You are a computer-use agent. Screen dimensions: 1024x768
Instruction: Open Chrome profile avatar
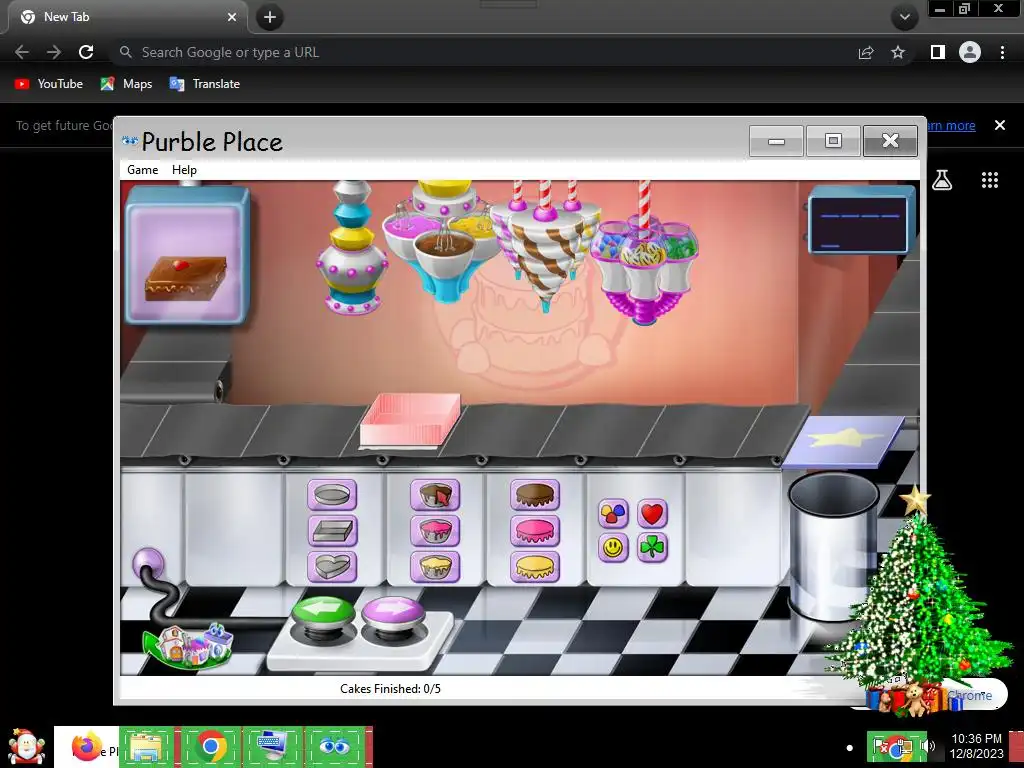970,52
